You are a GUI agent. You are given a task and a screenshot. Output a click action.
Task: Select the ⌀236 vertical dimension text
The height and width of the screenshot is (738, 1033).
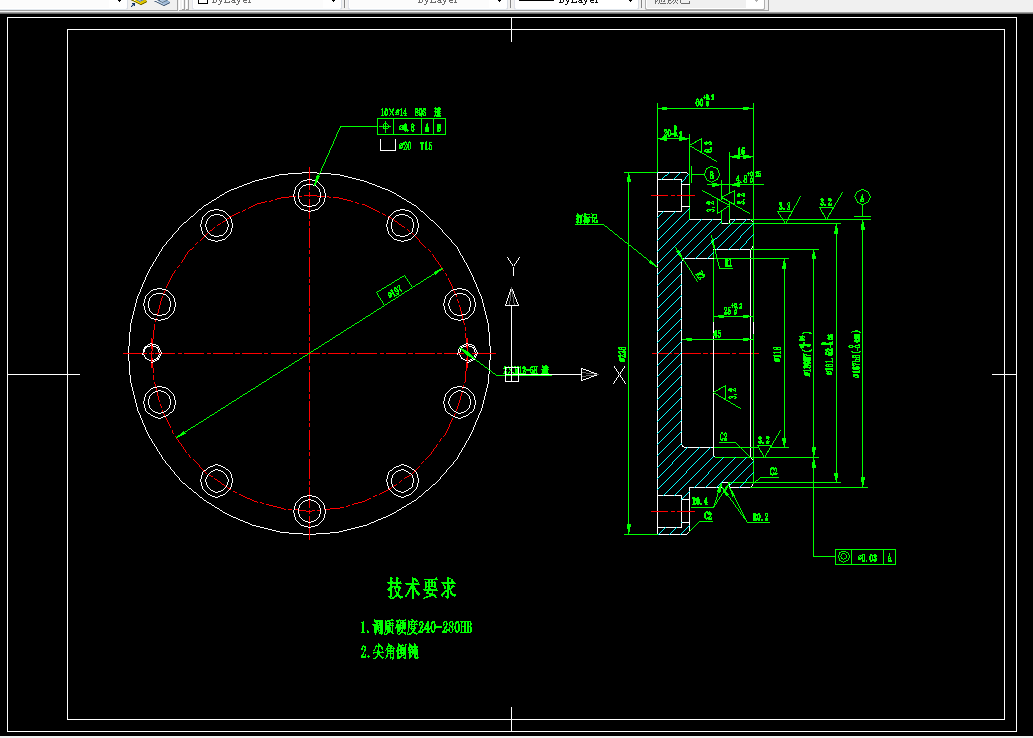tap(621, 355)
